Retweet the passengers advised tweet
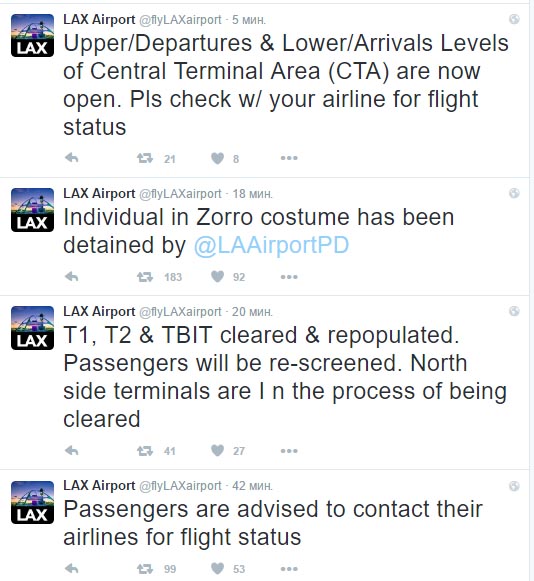 (x=145, y=569)
